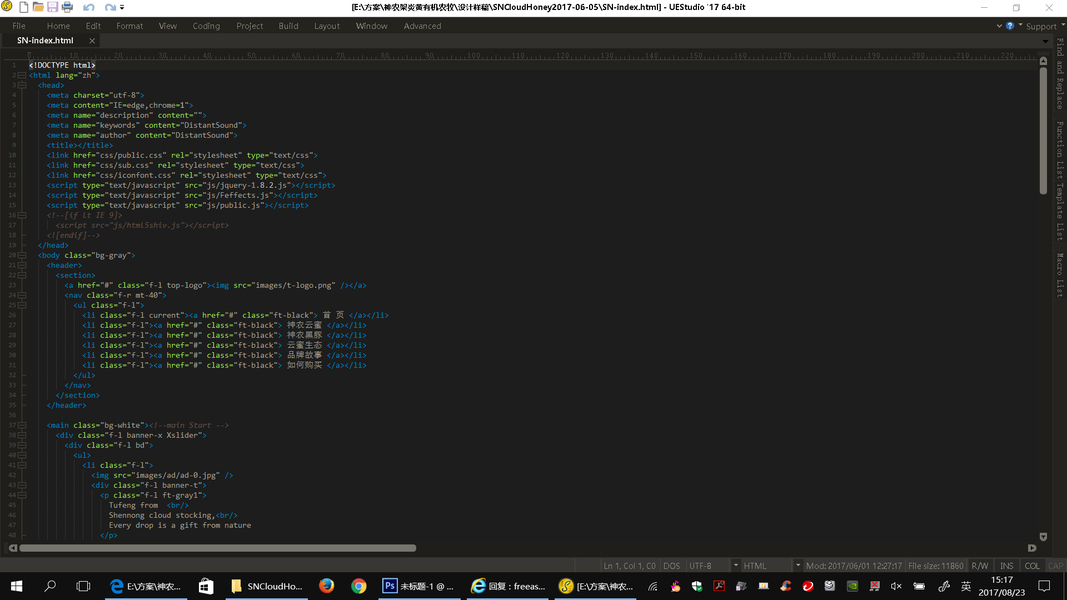This screenshot has width=1067, height=600.
Task: Click the New file icon in title bar
Action: (x=24, y=7)
